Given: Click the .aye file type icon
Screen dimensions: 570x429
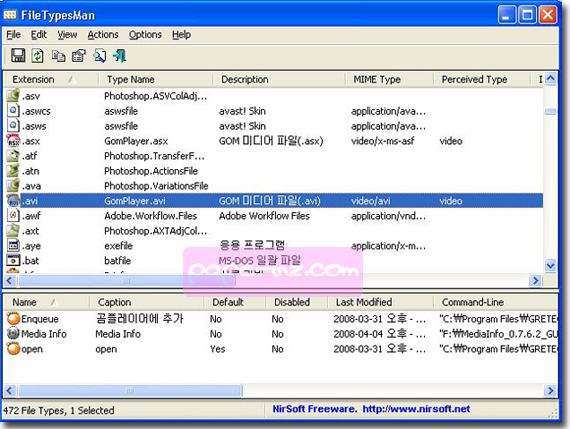Looking at the screenshot, I should coord(13,245).
